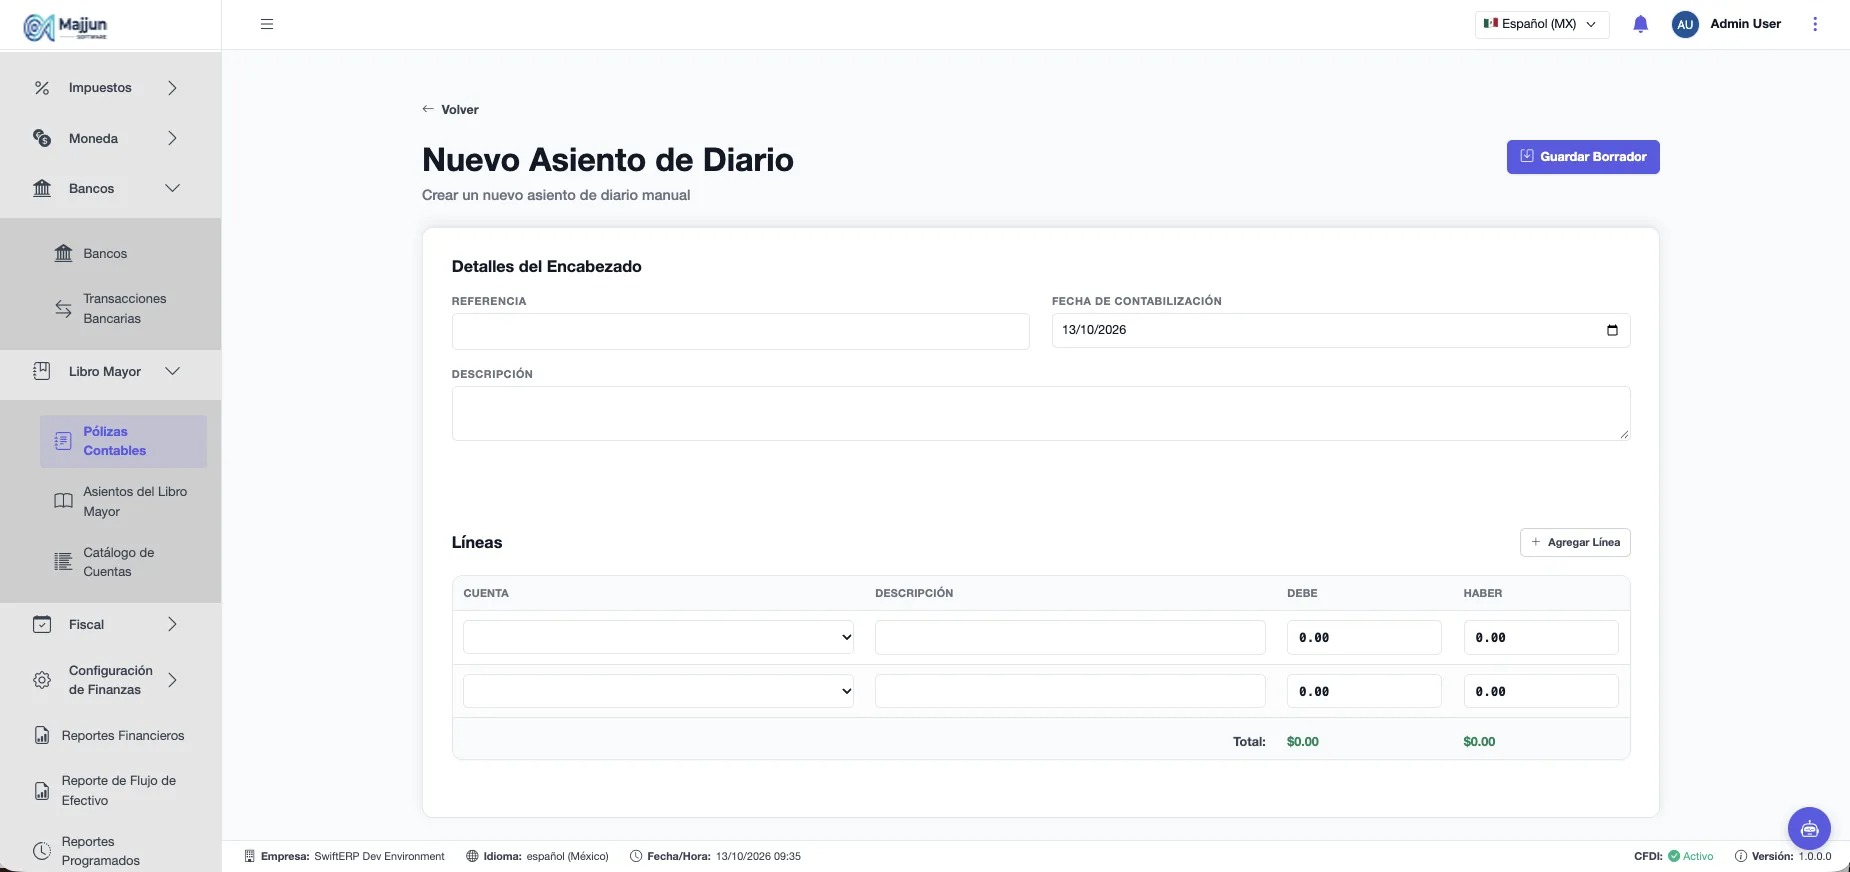The image size is (1850, 872).
Task: Open the vertical three-dot options menu
Action: tap(1815, 24)
